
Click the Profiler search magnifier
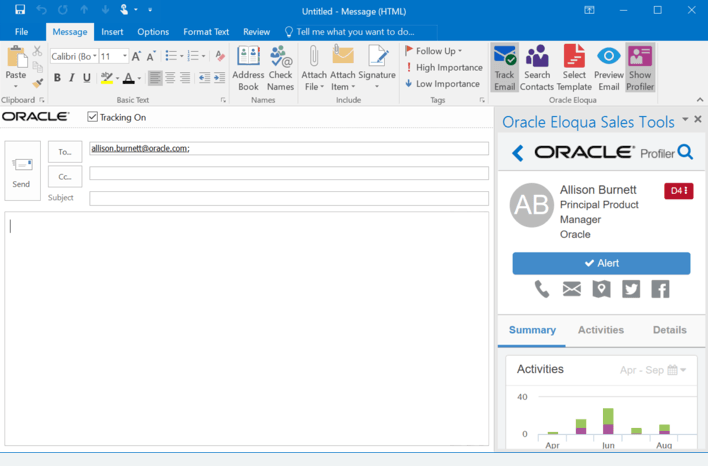pyautogui.click(x=685, y=152)
